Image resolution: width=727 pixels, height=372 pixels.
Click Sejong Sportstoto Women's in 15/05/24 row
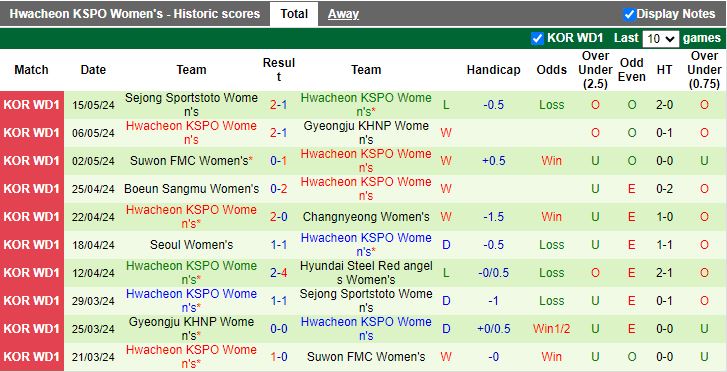191,105
